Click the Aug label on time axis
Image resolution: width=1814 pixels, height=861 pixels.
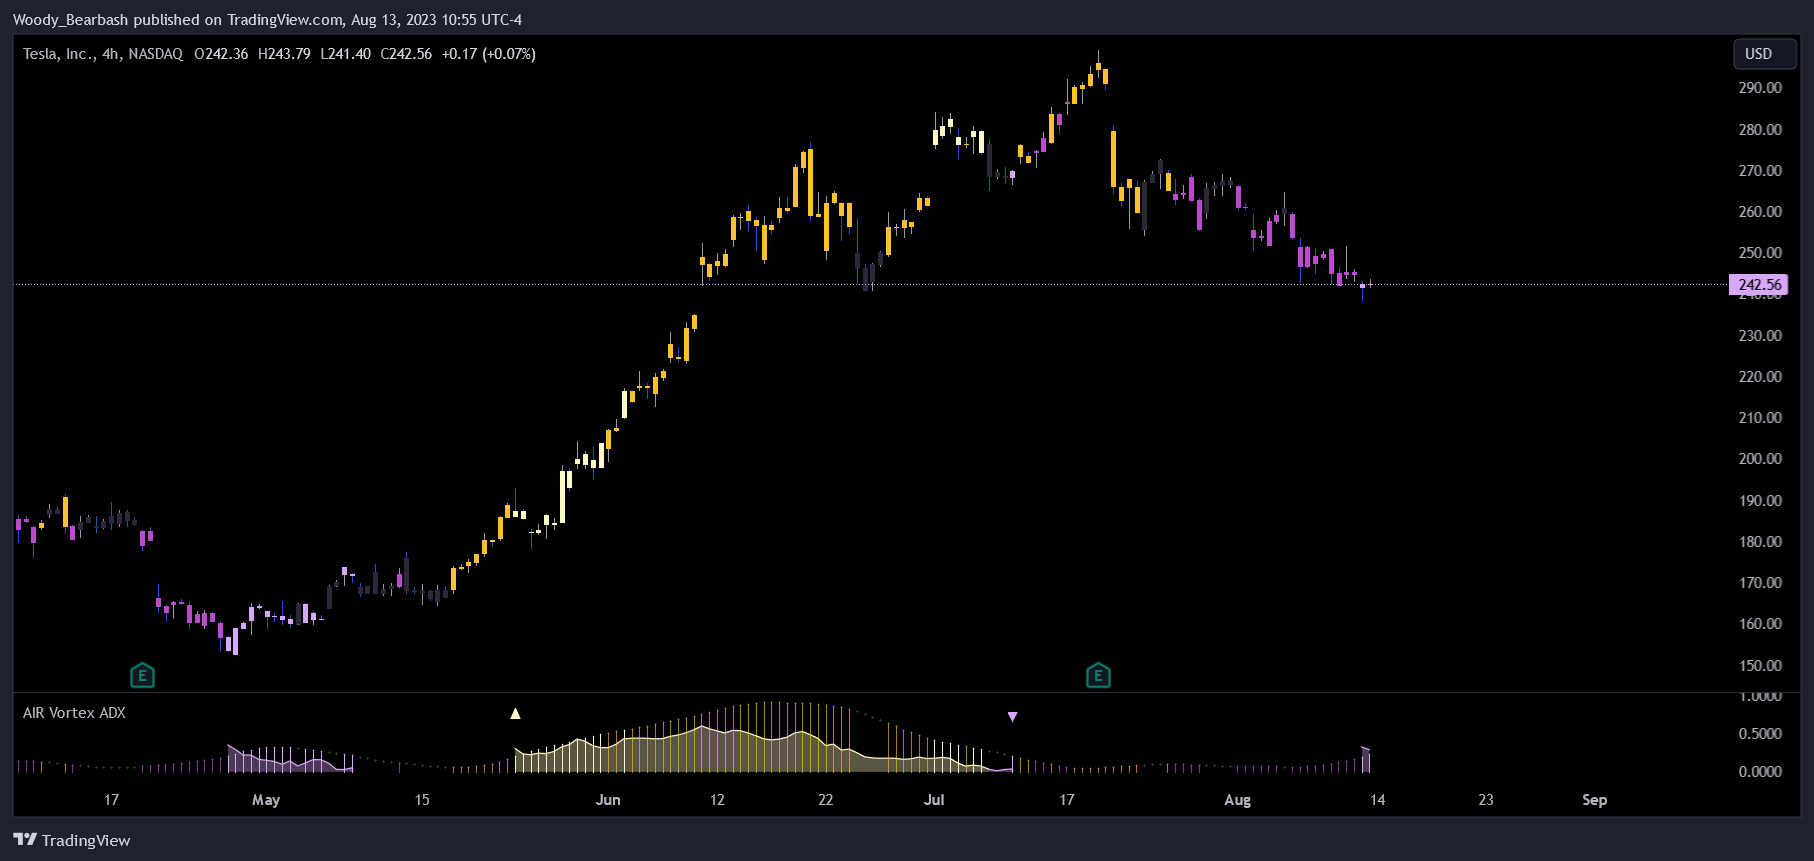coord(1237,800)
